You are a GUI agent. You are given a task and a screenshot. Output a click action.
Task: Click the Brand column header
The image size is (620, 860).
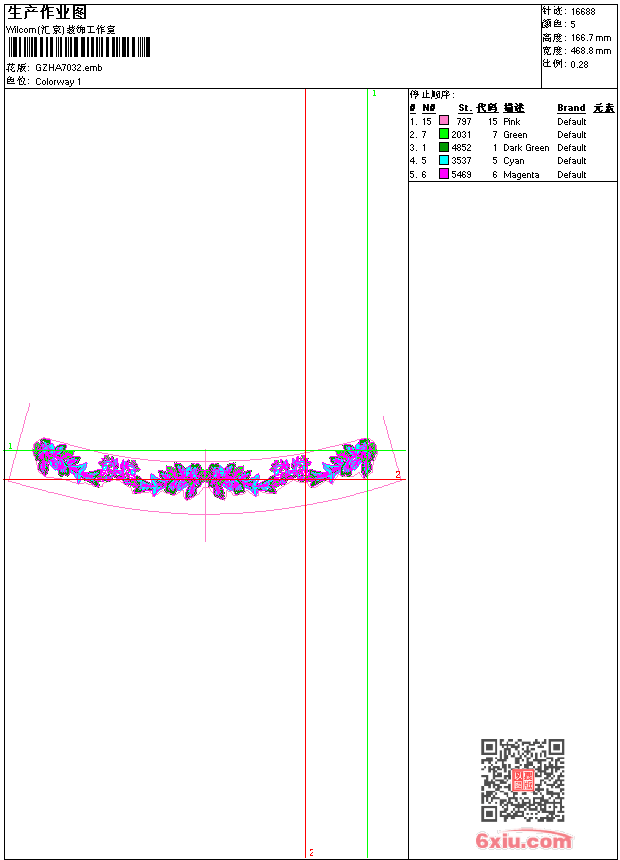pyautogui.click(x=571, y=108)
